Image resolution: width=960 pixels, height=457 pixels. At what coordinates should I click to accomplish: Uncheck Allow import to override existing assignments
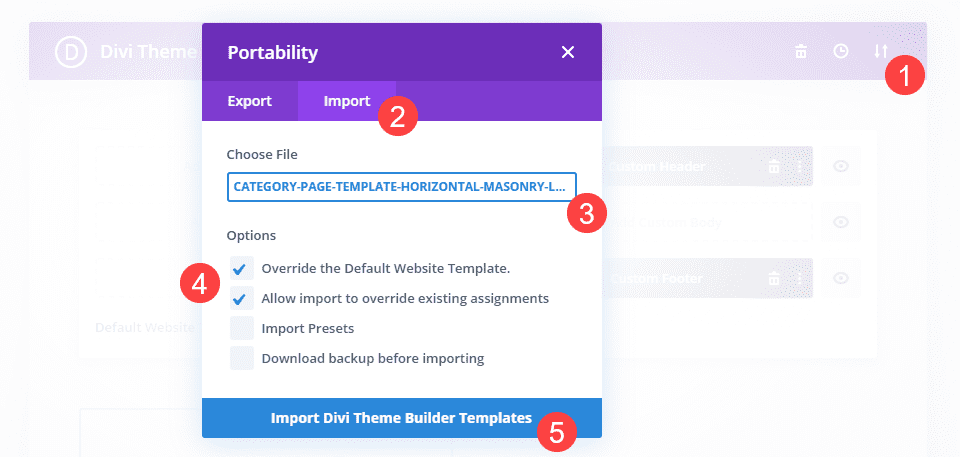(x=240, y=298)
